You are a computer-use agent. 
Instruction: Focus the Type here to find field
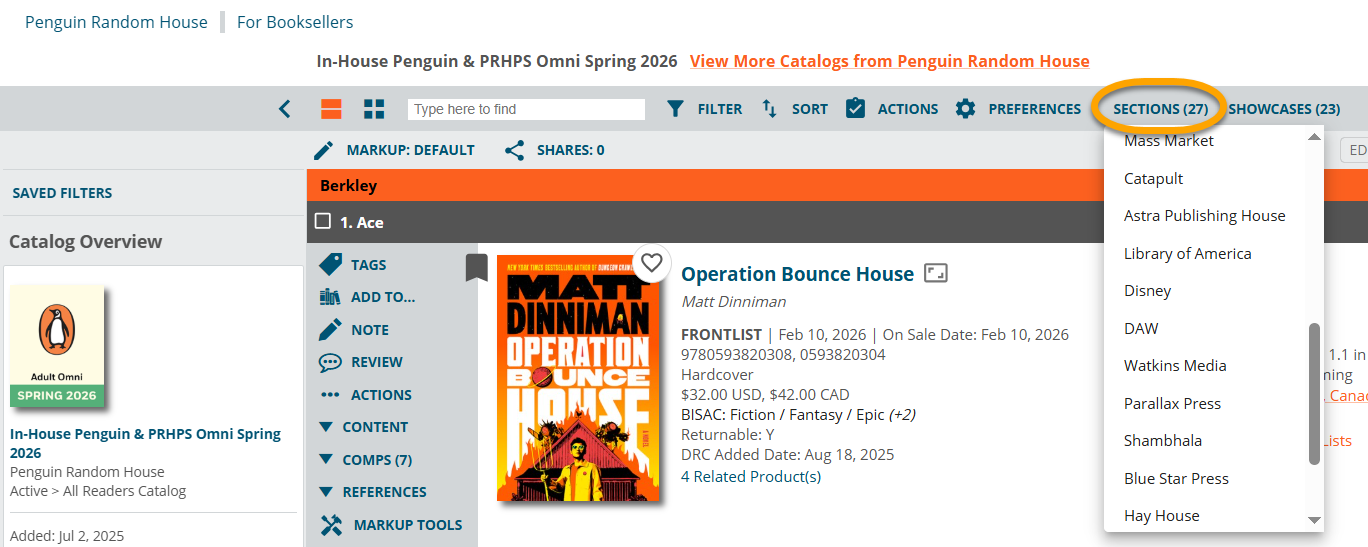[x=526, y=109]
